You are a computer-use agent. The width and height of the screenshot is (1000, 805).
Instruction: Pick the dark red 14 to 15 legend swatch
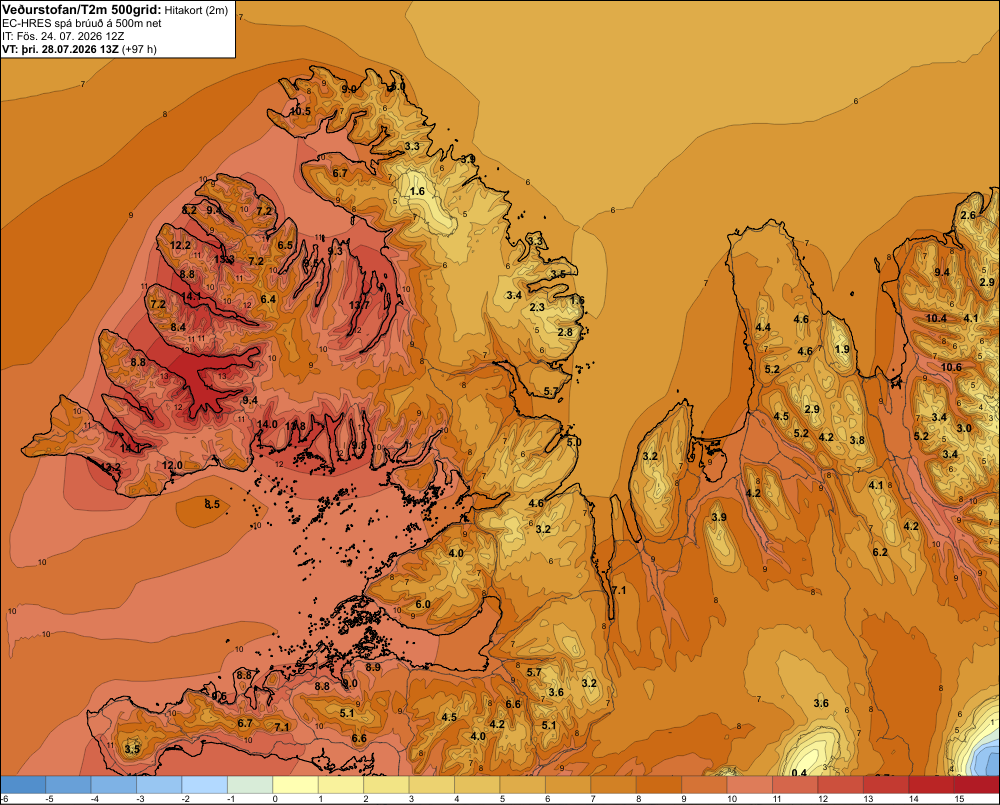pos(931,784)
